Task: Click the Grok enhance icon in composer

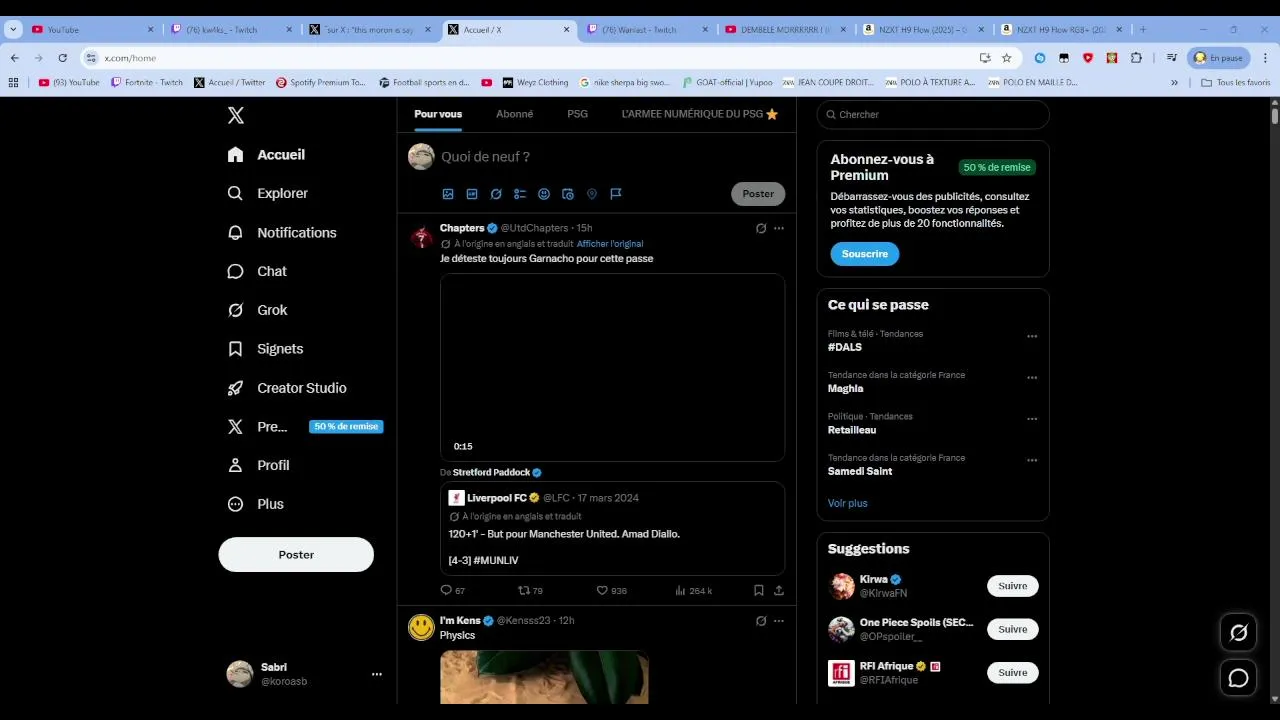Action: coord(496,194)
